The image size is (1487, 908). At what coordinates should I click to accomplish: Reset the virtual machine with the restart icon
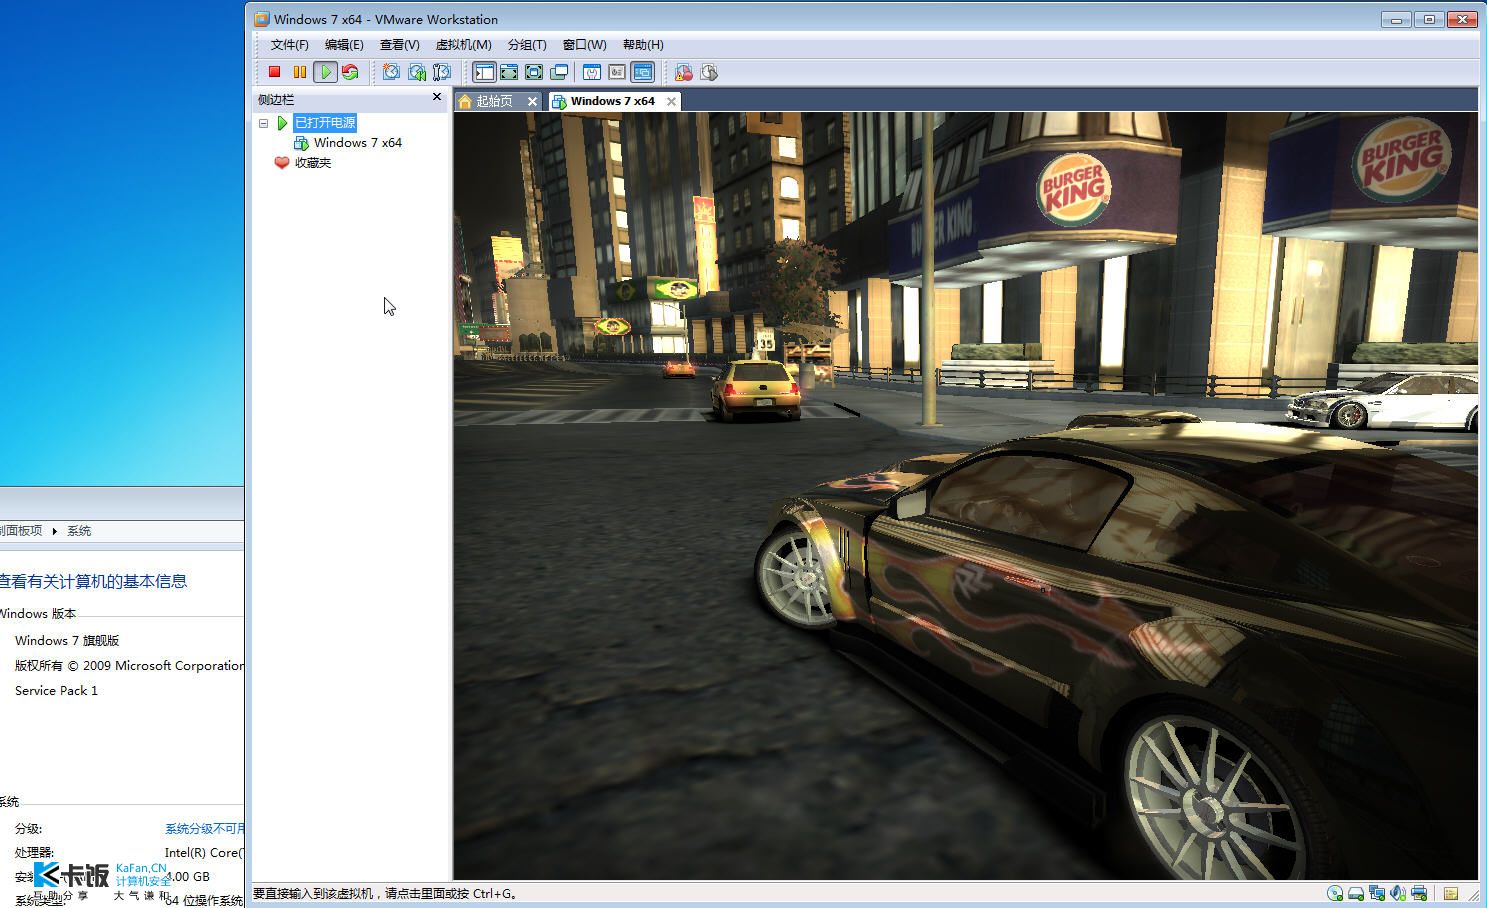click(x=350, y=72)
